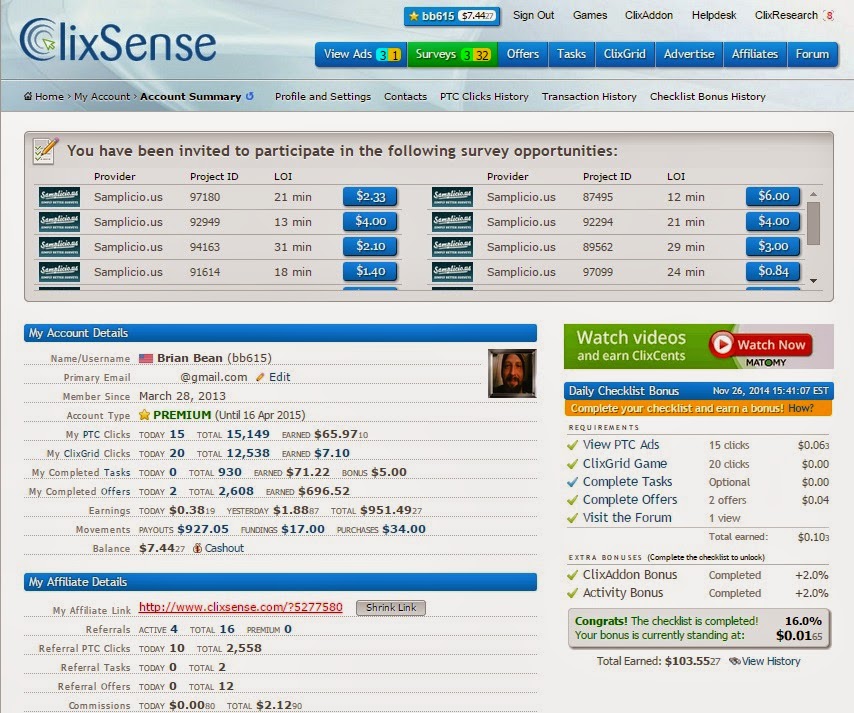Start the $1.40 survey
The height and width of the screenshot is (713, 854).
[x=370, y=271]
